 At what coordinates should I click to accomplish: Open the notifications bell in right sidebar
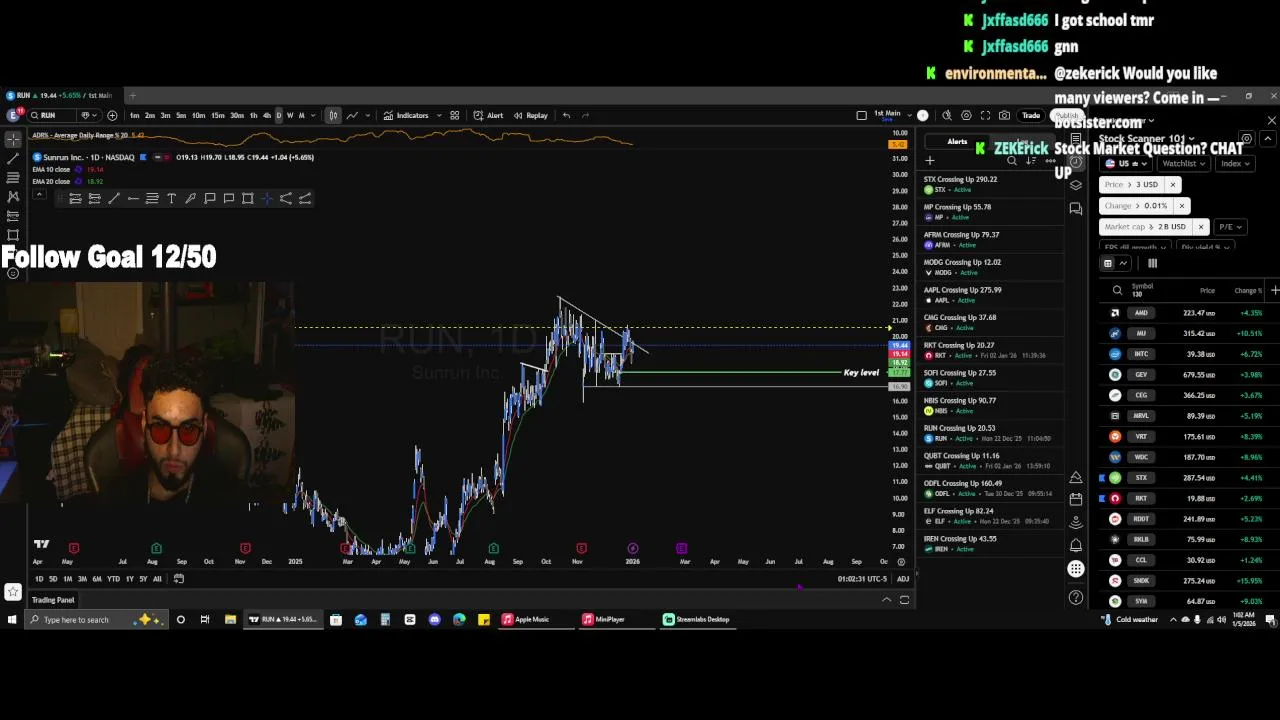(1076, 545)
